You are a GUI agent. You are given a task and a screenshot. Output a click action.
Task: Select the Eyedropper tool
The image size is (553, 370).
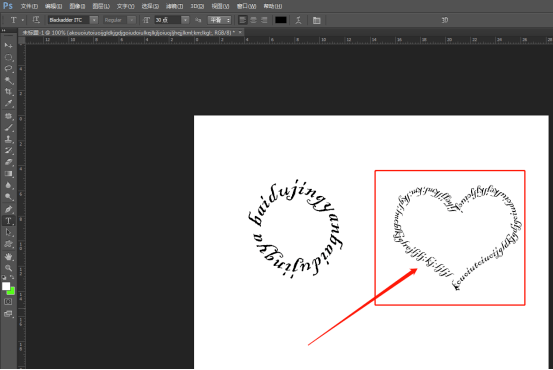pos(8,103)
